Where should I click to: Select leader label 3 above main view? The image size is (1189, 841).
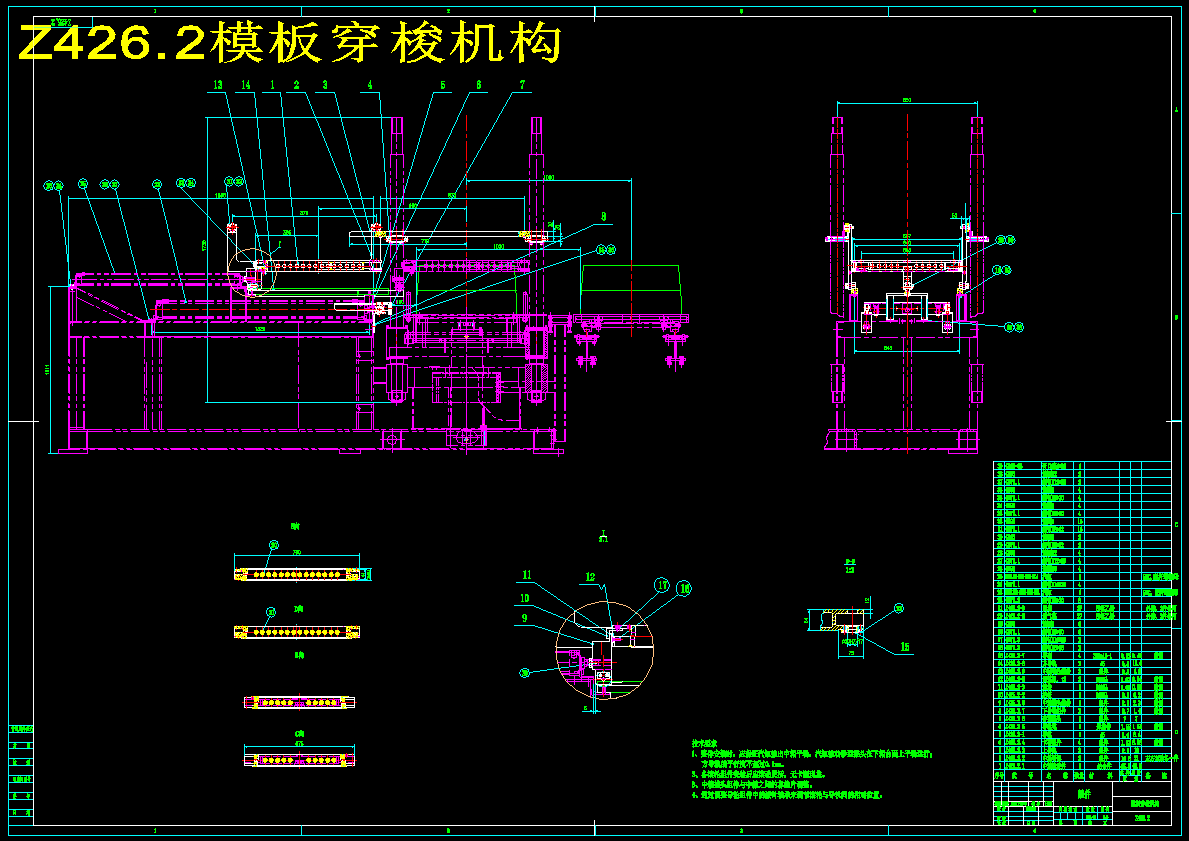(325, 86)
